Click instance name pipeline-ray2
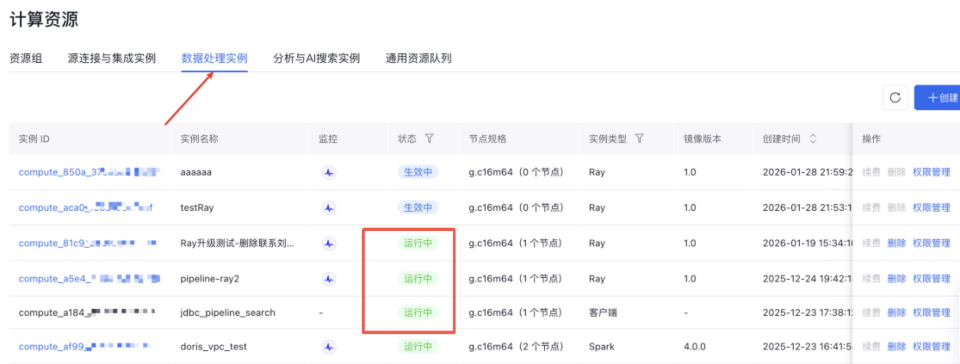Screen dimensions: 960x364 tap(210, 279)
